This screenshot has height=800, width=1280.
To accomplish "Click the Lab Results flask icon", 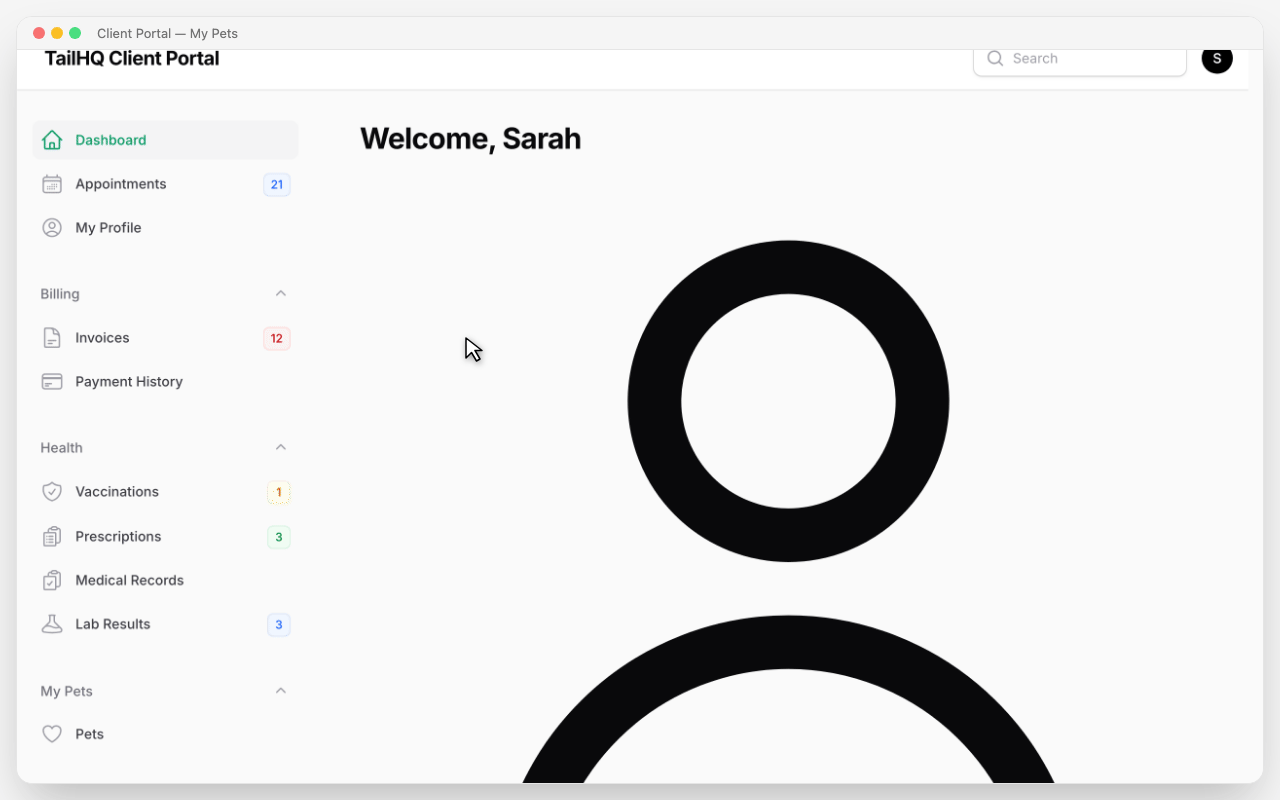I will [x=52, y=624].
